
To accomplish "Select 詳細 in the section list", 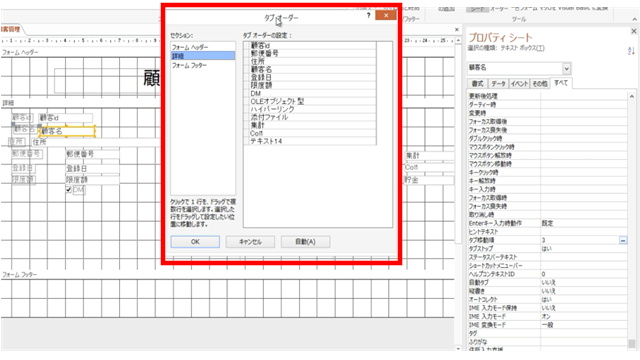I will pos(202,56).
